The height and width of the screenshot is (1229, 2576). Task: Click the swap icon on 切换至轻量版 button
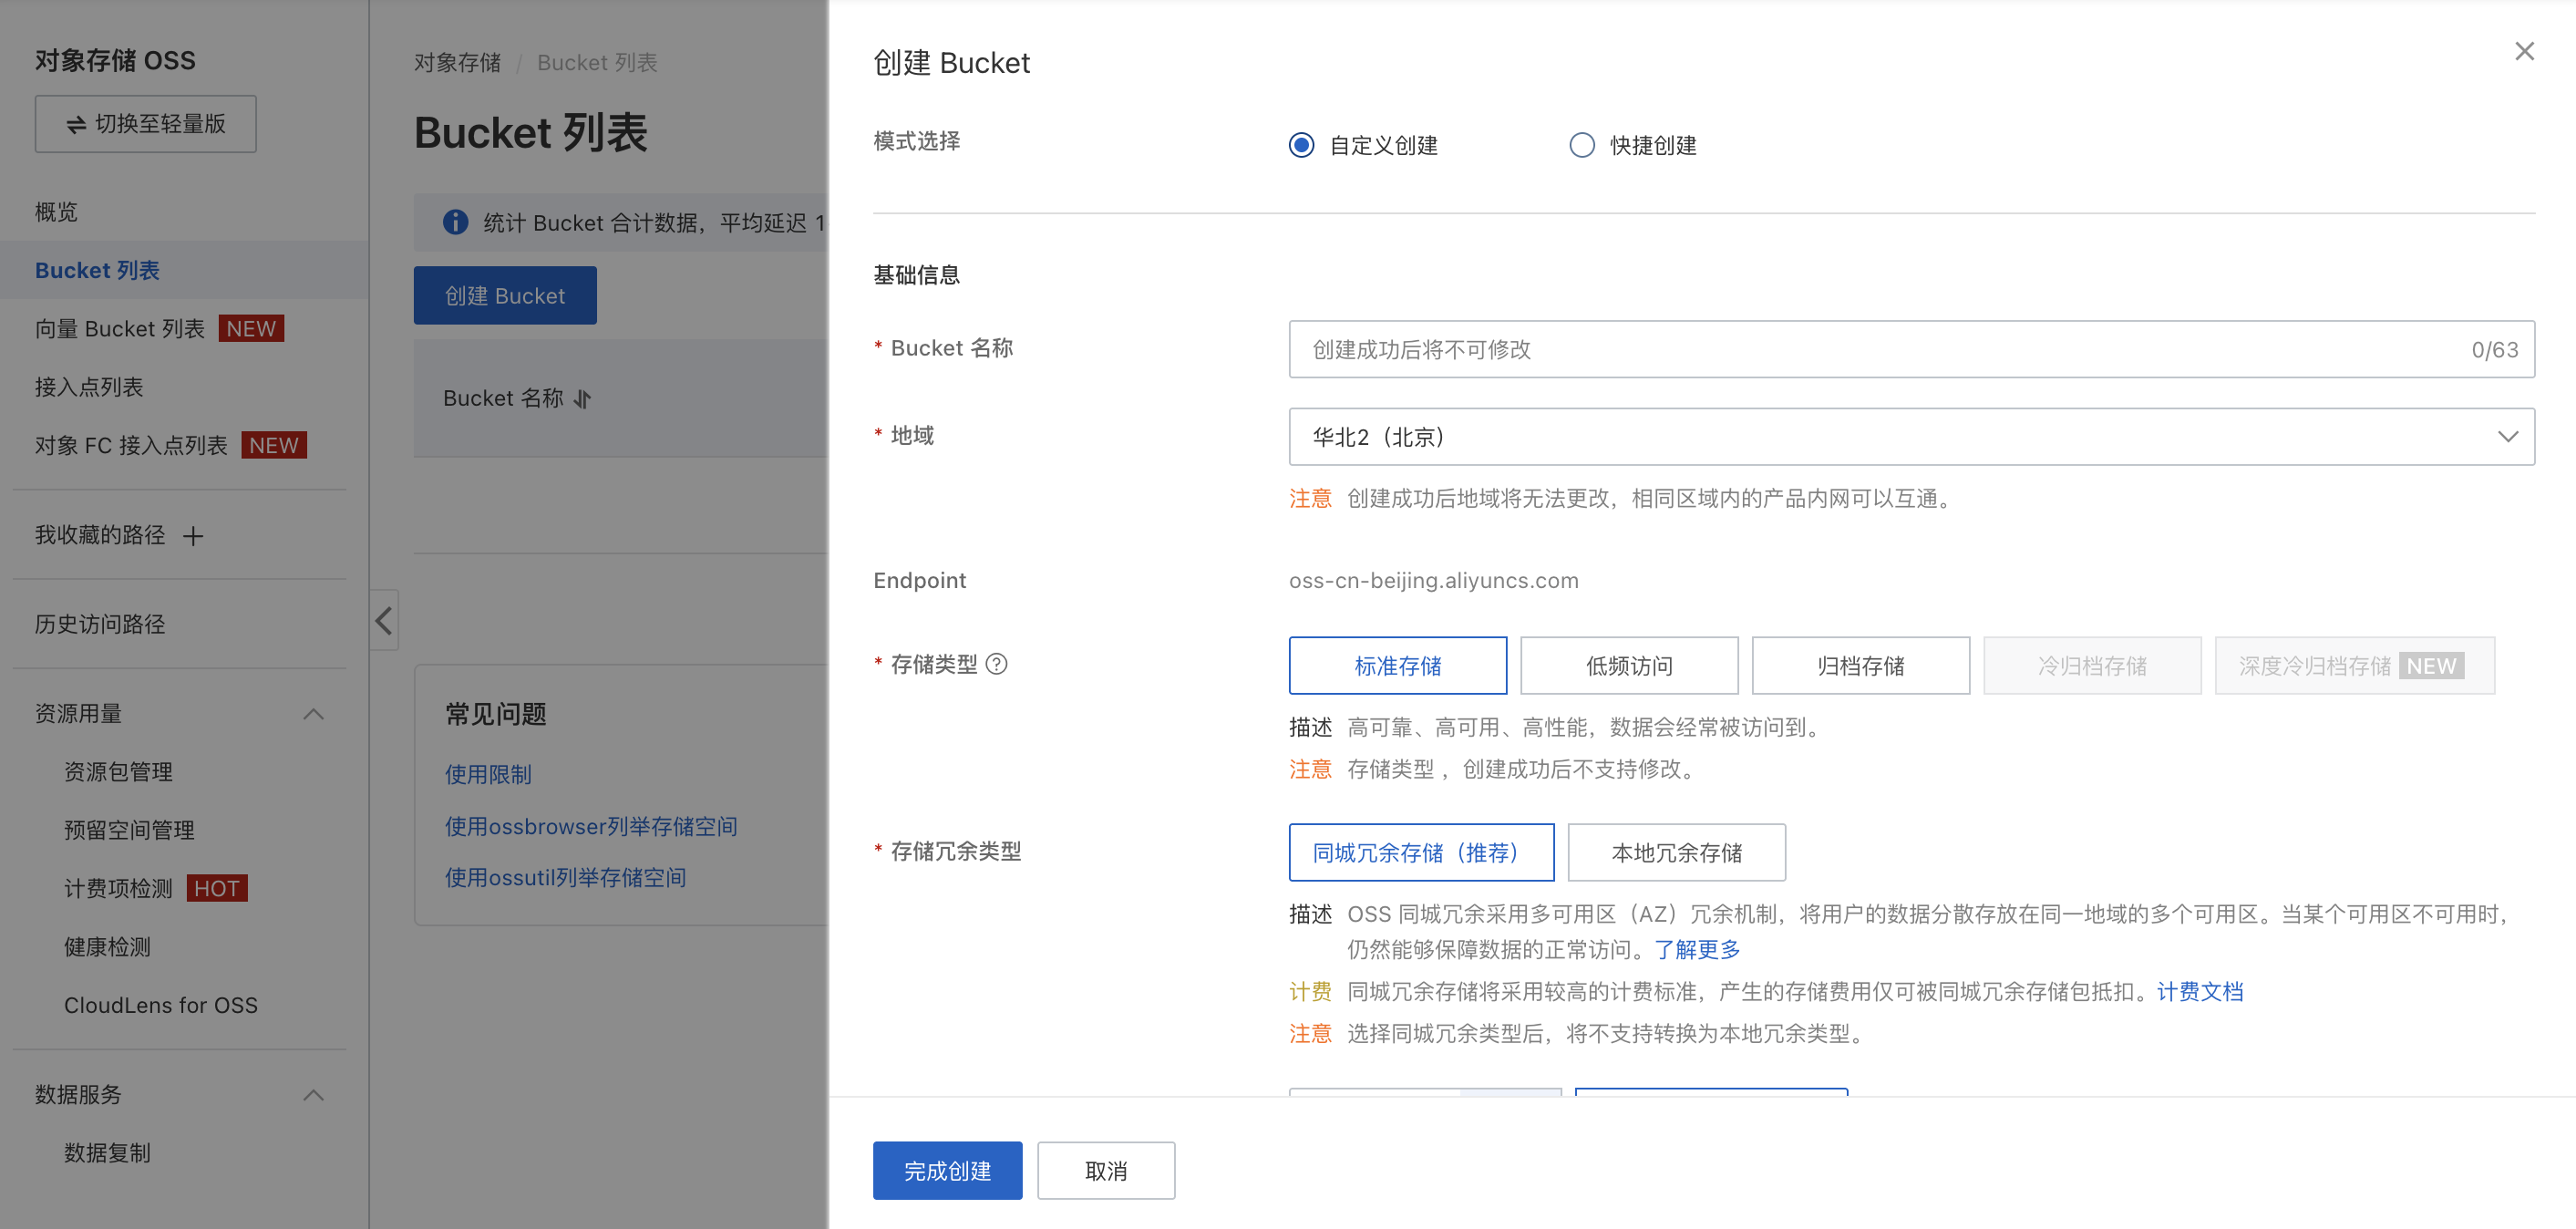pyautogui.click(x=76, y=124)
